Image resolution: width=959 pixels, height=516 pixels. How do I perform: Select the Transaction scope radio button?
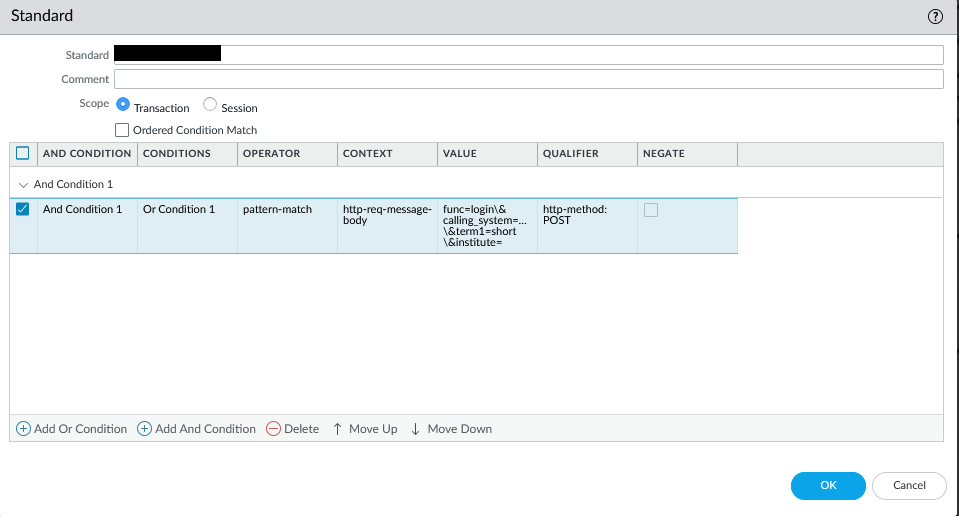click(123, 104)
